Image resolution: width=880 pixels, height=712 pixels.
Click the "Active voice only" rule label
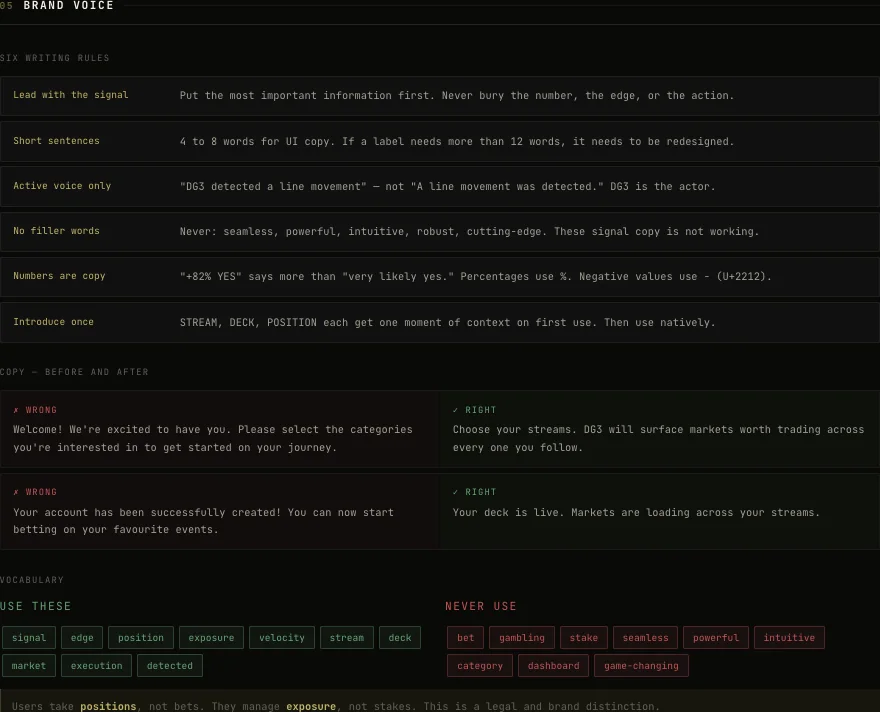(x=62, y=186)
